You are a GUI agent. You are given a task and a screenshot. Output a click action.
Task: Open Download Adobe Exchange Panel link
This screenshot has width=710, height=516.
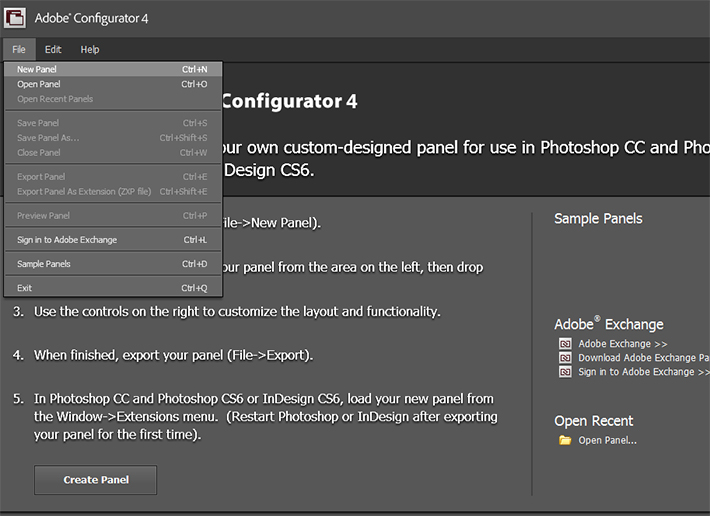[x=644, y=358]
